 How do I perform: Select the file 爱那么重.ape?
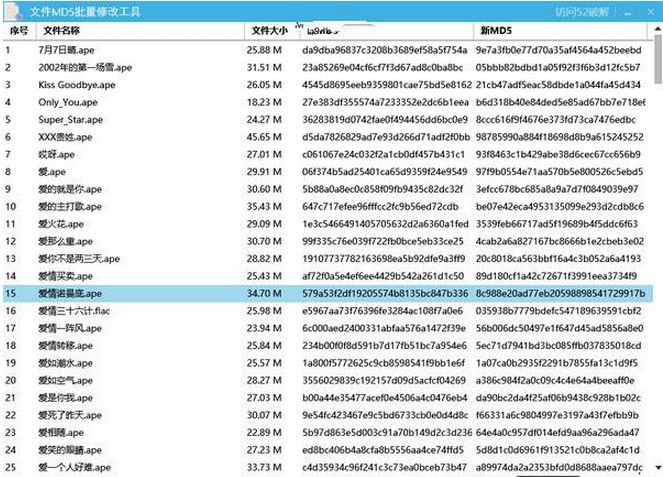[66, 241]
